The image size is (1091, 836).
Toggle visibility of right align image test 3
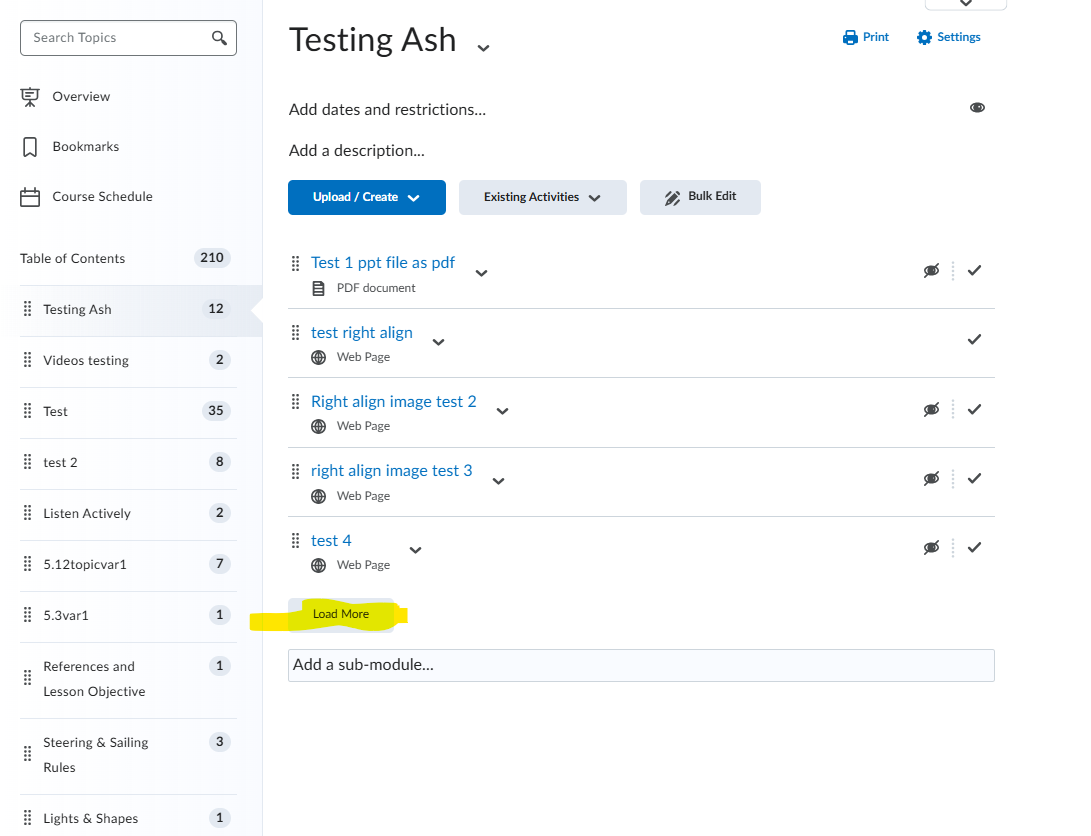[931, 479]
